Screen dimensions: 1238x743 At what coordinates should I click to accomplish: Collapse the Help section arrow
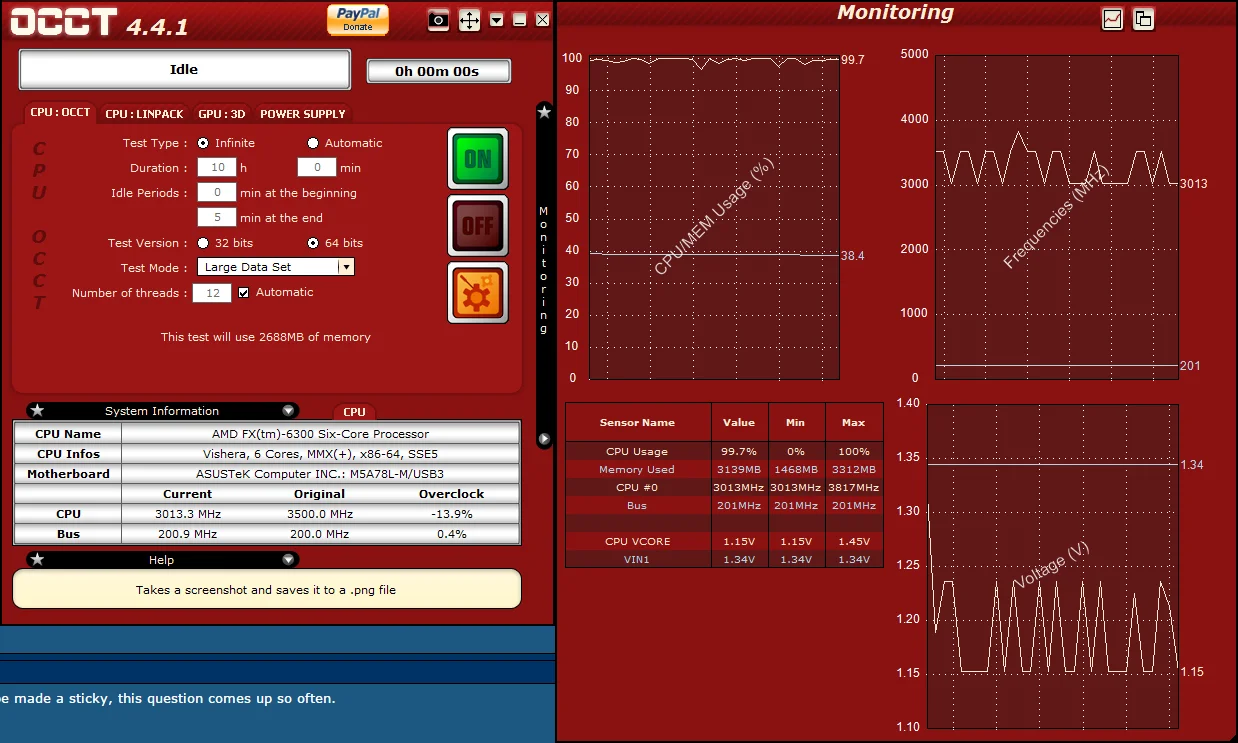[288, 559]
